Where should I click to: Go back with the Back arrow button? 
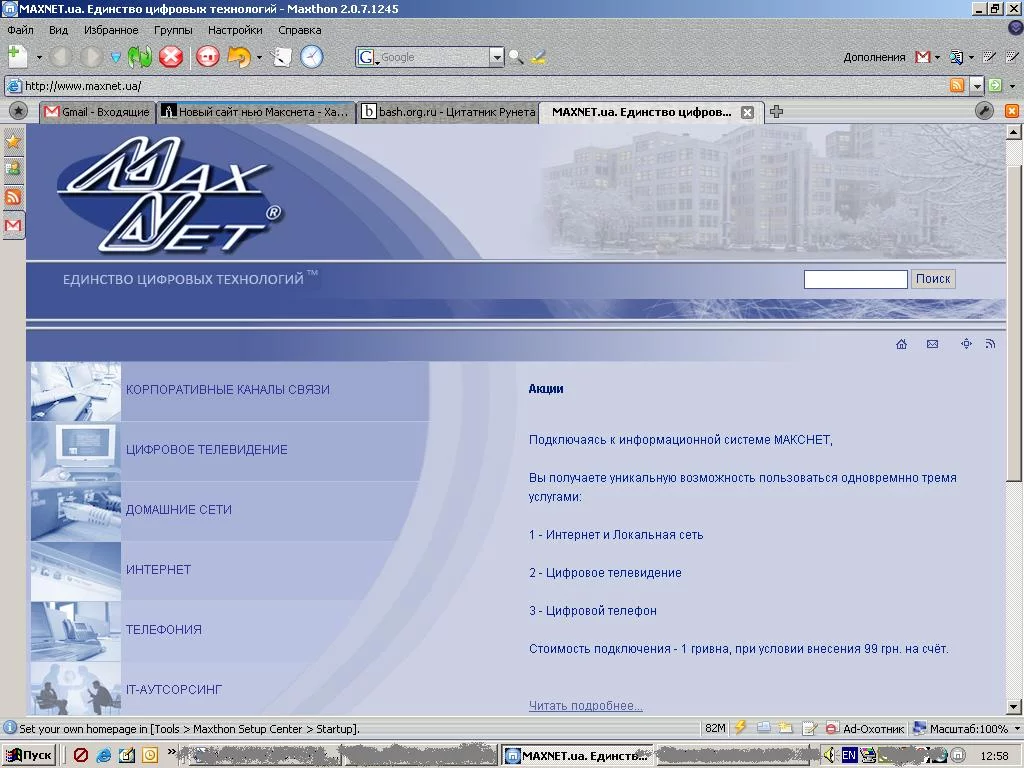(x=61, y=57)
